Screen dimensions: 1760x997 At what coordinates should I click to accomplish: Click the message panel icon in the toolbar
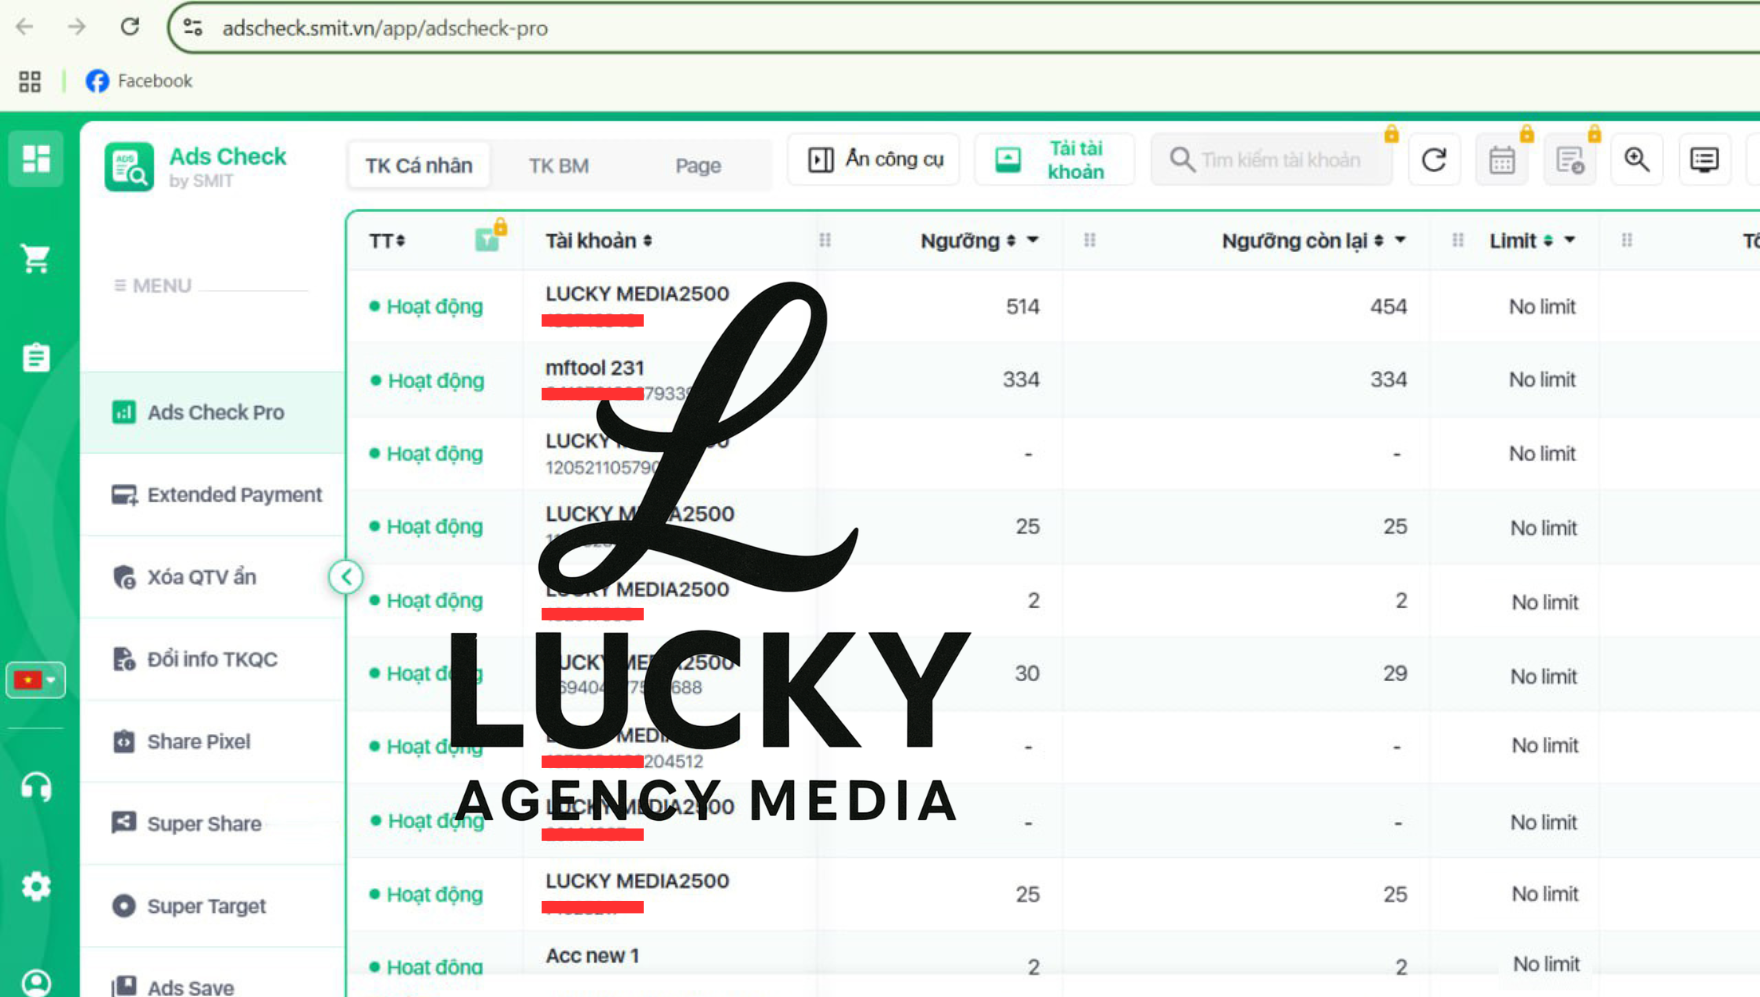[1704, 160]
